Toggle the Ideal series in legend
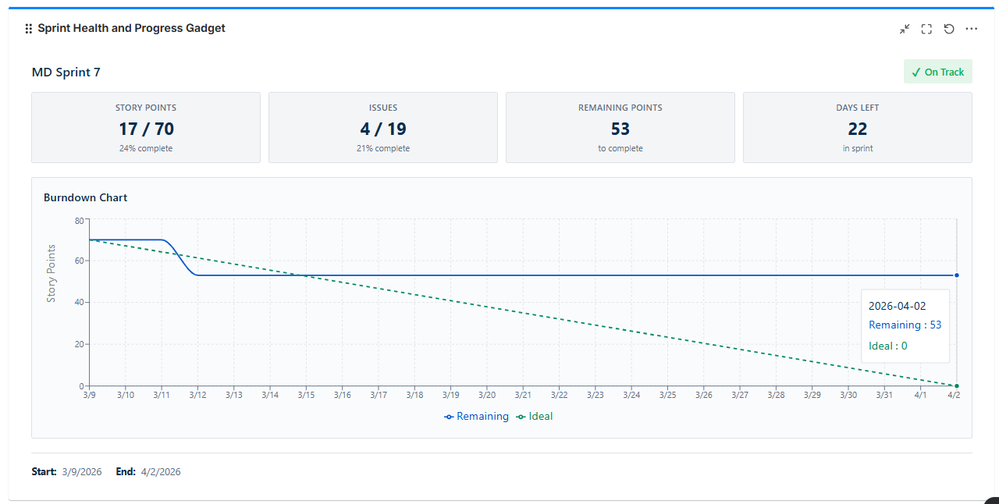Viewport: 999px width, 504px height. tap(534, 417)
